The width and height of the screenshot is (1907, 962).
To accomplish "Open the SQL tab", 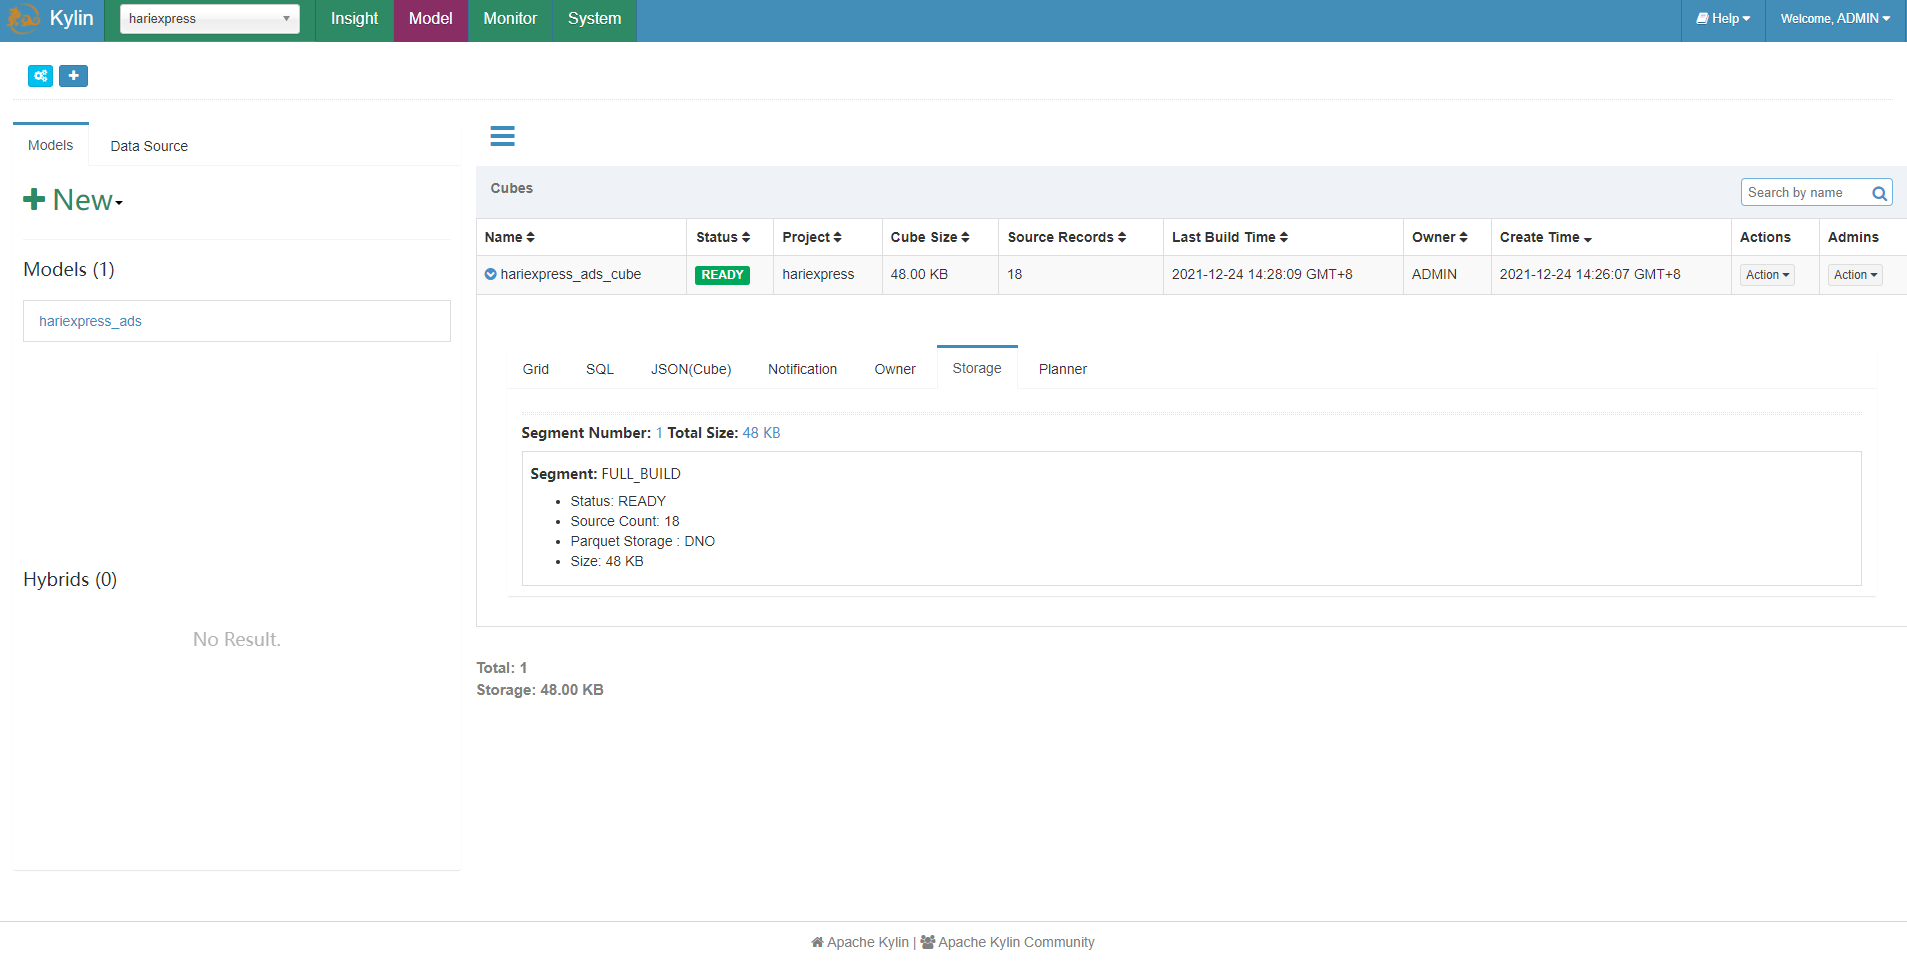I will click(x=600, y=369).
